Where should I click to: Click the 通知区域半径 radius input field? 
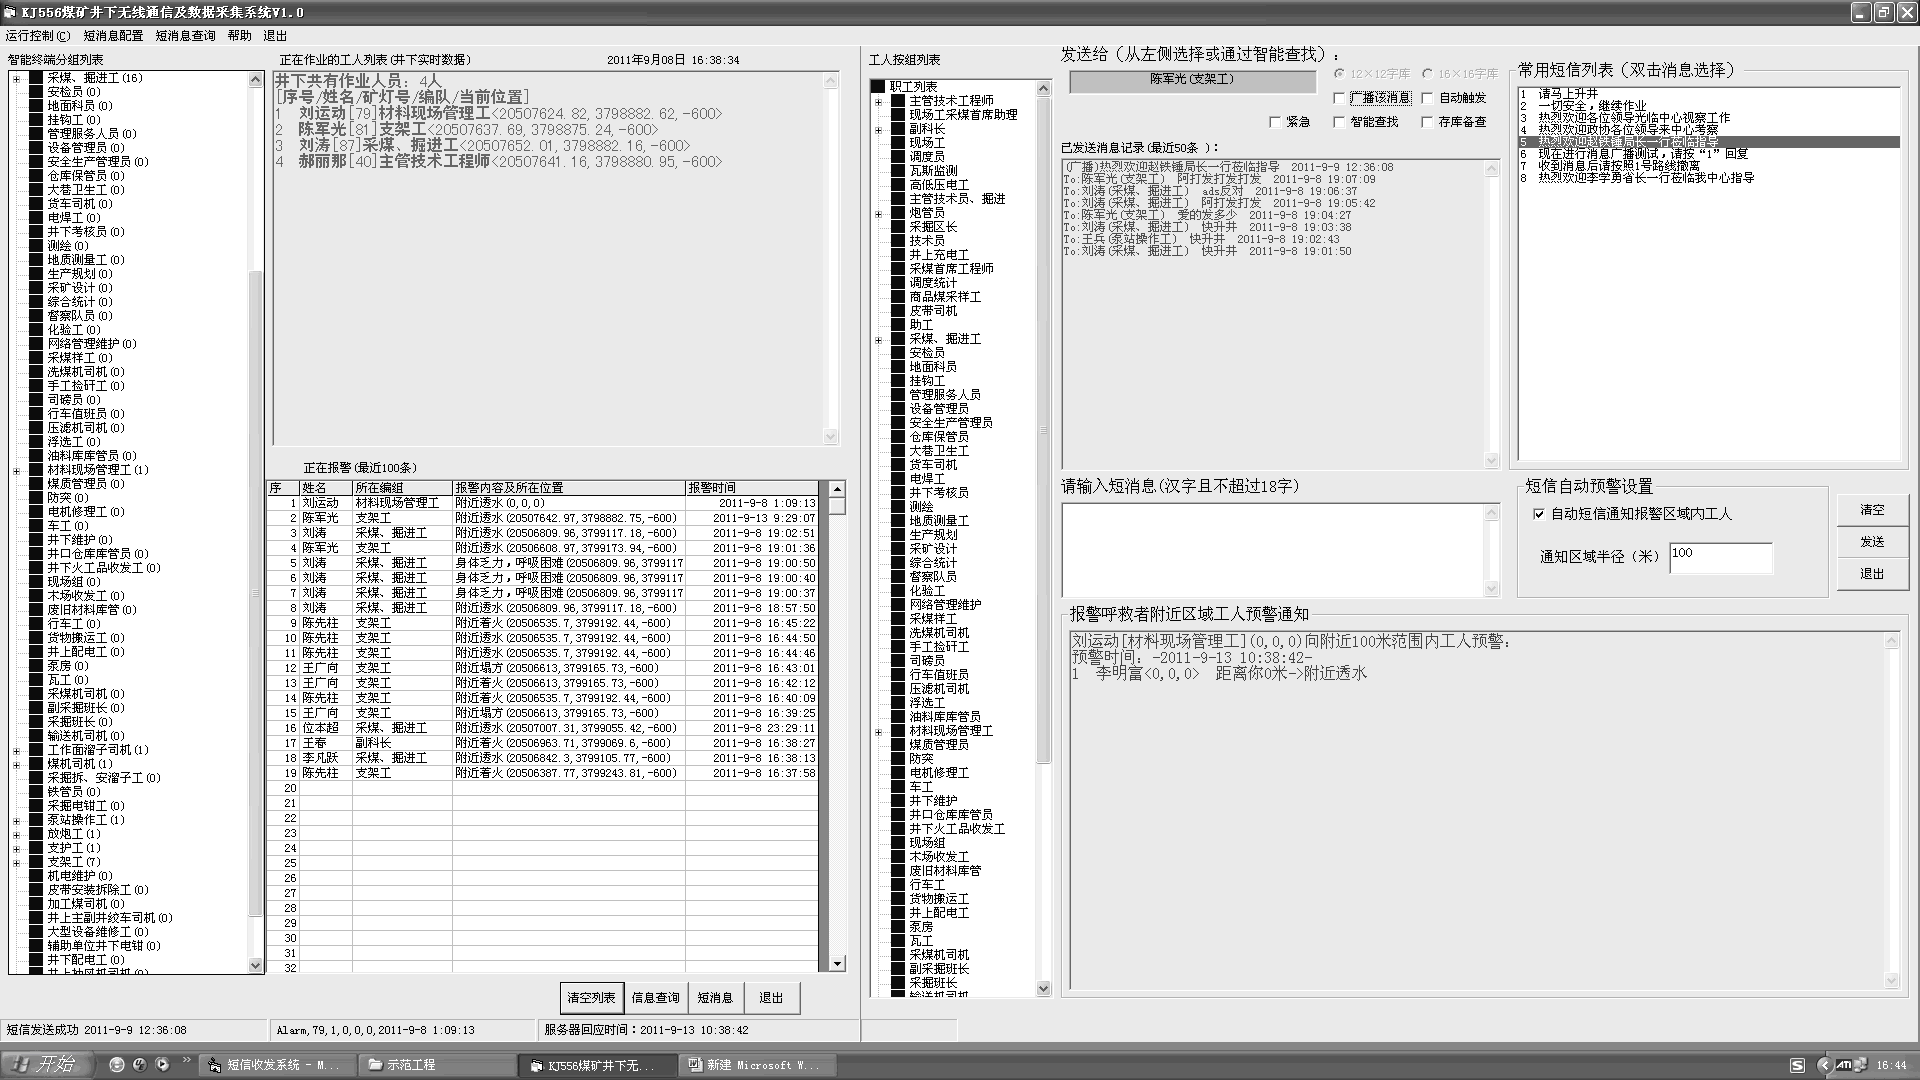point(1720,556)
